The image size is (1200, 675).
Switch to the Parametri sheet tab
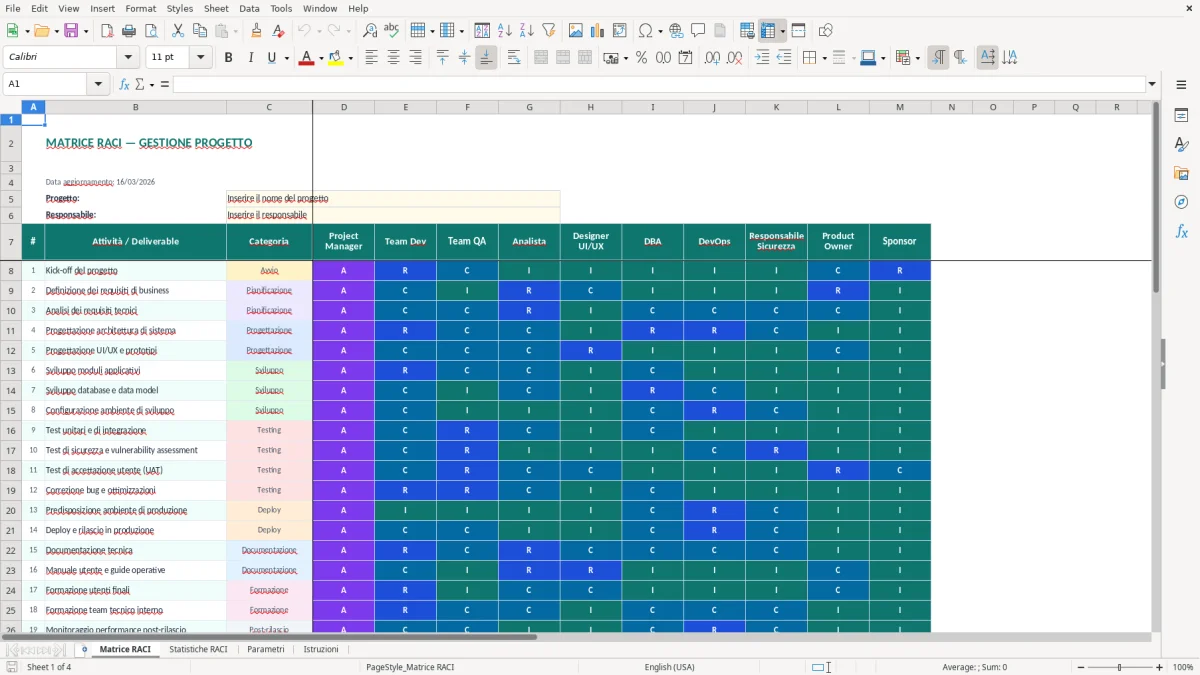click(266, 649)
